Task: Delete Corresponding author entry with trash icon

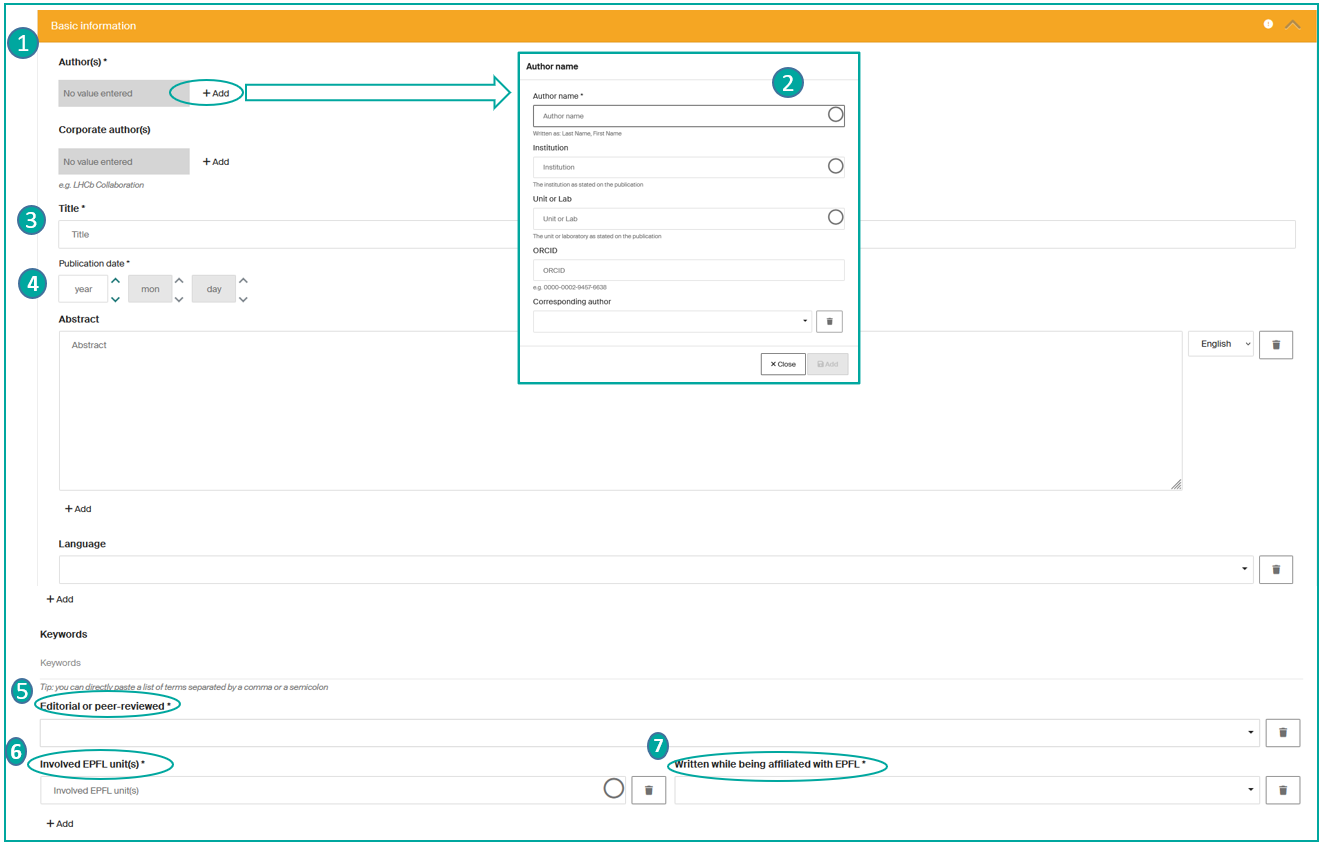Action: [829, 321]
